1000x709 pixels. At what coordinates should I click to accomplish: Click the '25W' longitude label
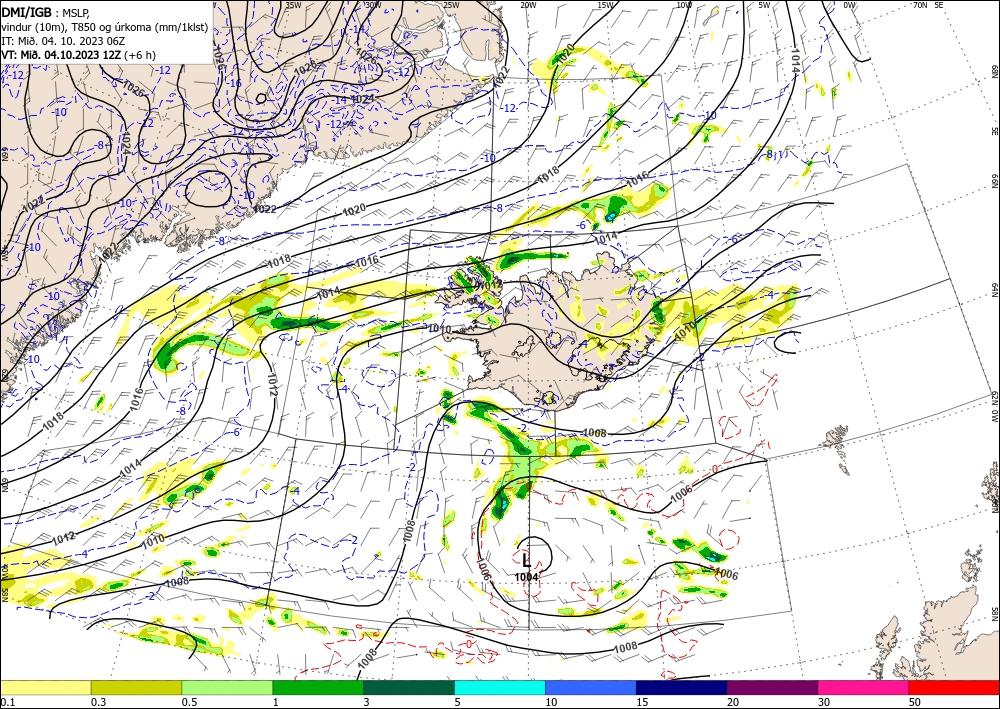pos(451,5)
